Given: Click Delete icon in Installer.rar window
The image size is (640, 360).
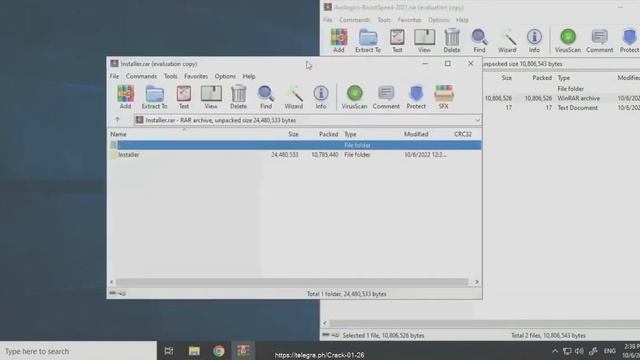Looking at the screenshot, I should click(x=238, y=97).
